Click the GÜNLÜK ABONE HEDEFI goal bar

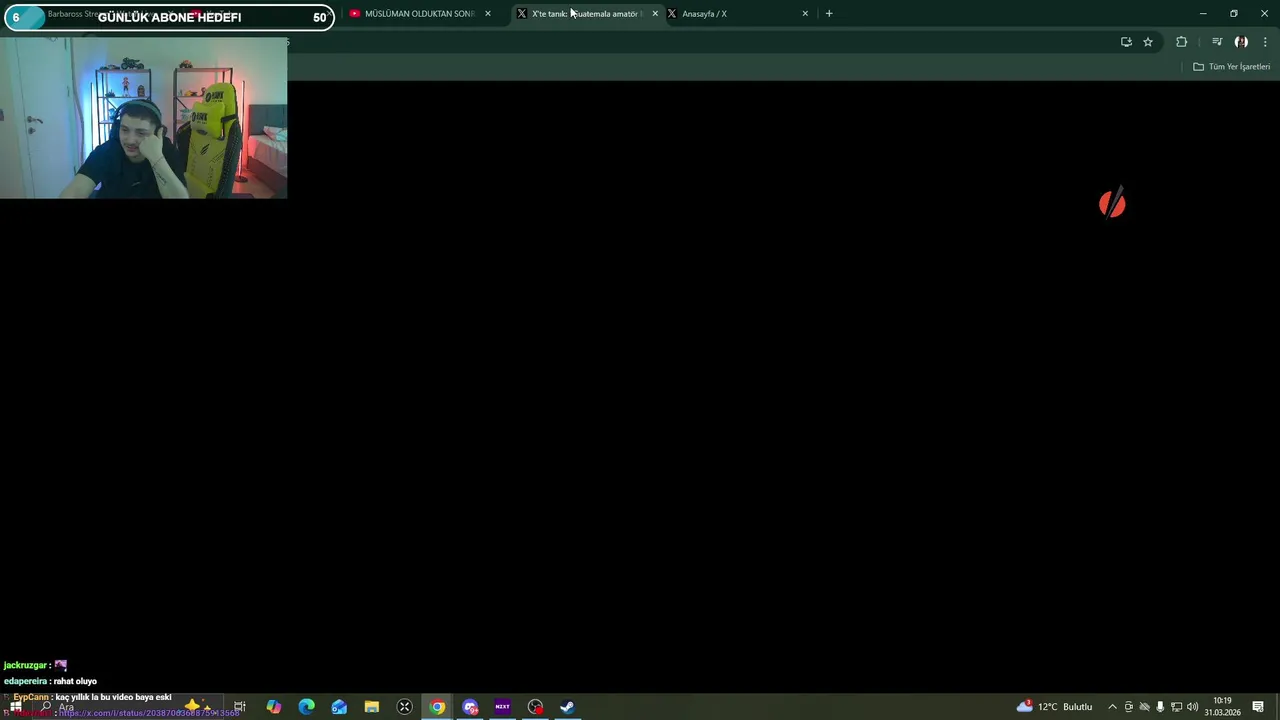point(169,17)
